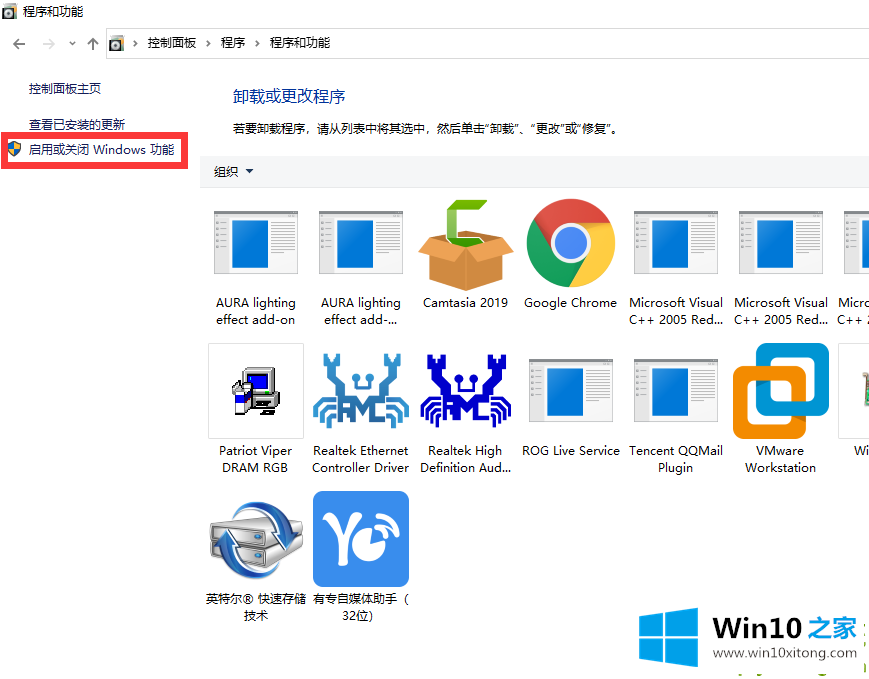
Task: Select the truncated AURA lighting effect add-... icon
Action: click(361, 242)
